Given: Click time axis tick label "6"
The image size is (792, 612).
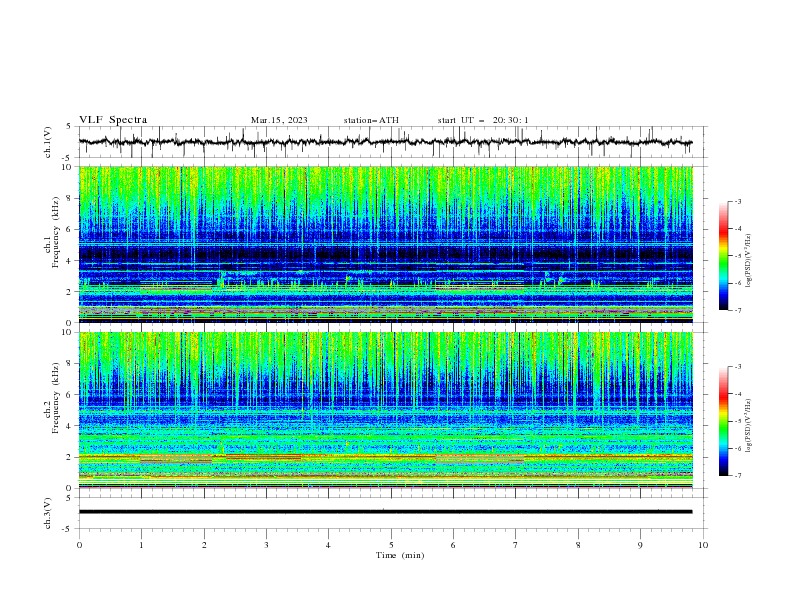Looking at the screenshot, I should pos(453,545).
